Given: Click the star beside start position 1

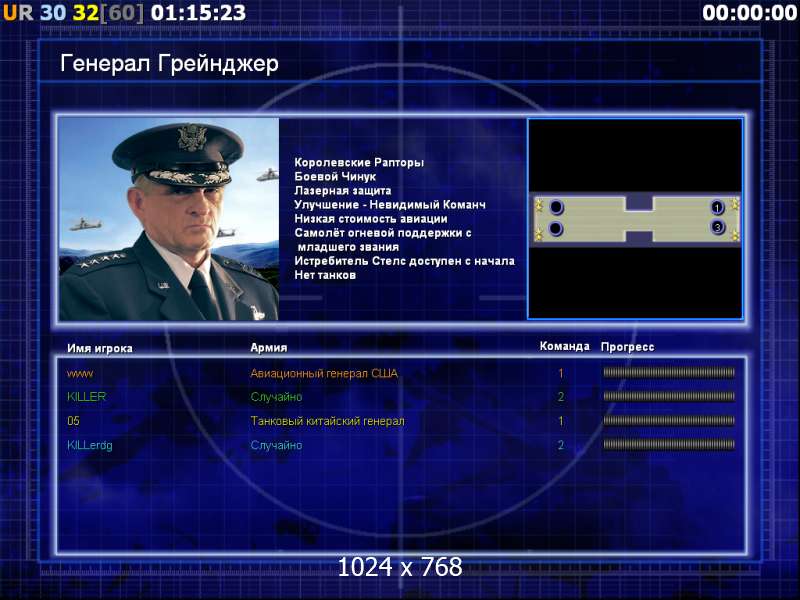Looking at the screenshot, I should [735, 204].
